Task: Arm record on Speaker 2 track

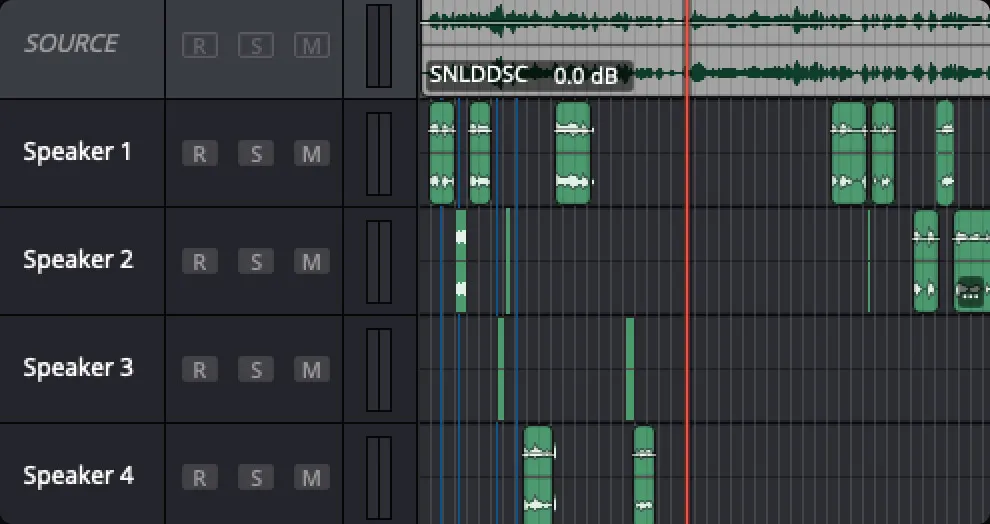Action: 199,262
